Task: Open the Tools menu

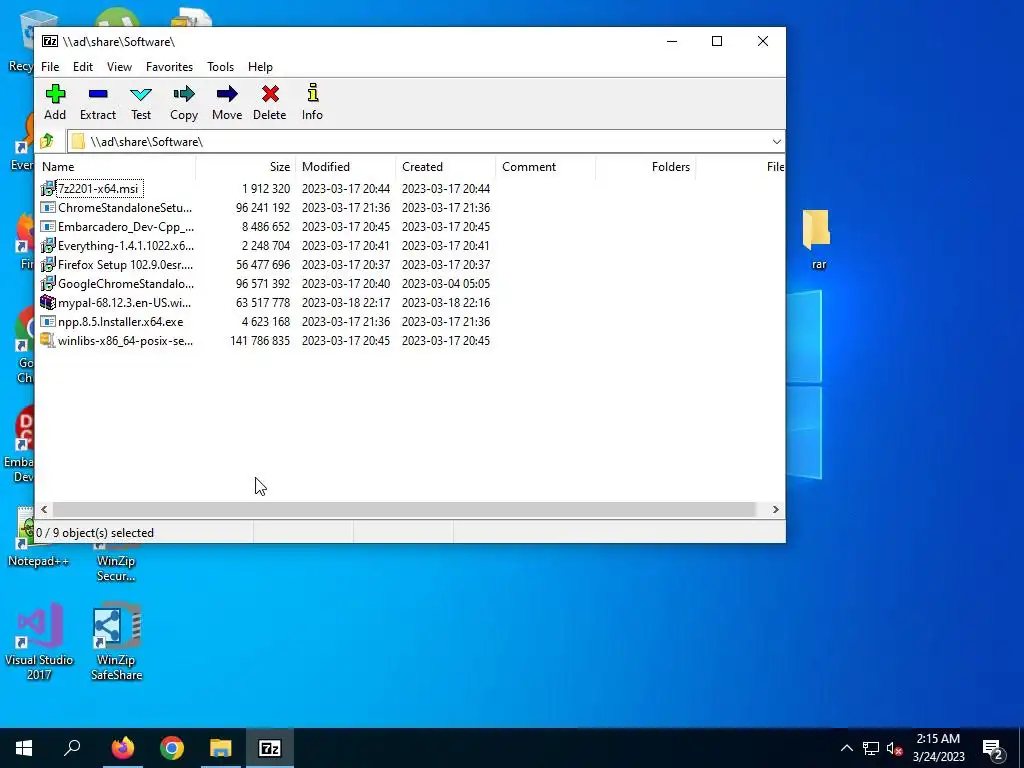Action: [220, 67]
